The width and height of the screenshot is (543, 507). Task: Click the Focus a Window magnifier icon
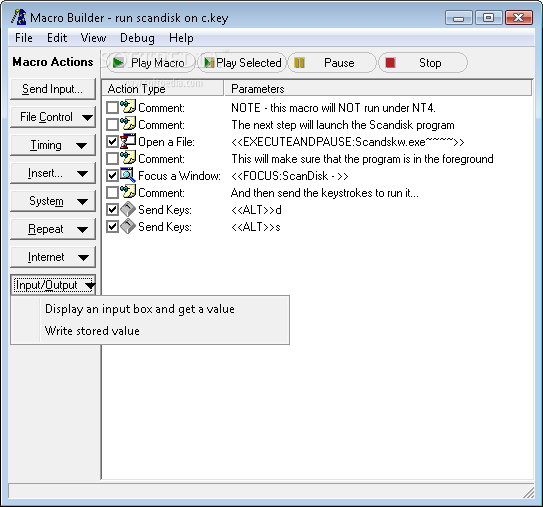[x=128, y=175]
